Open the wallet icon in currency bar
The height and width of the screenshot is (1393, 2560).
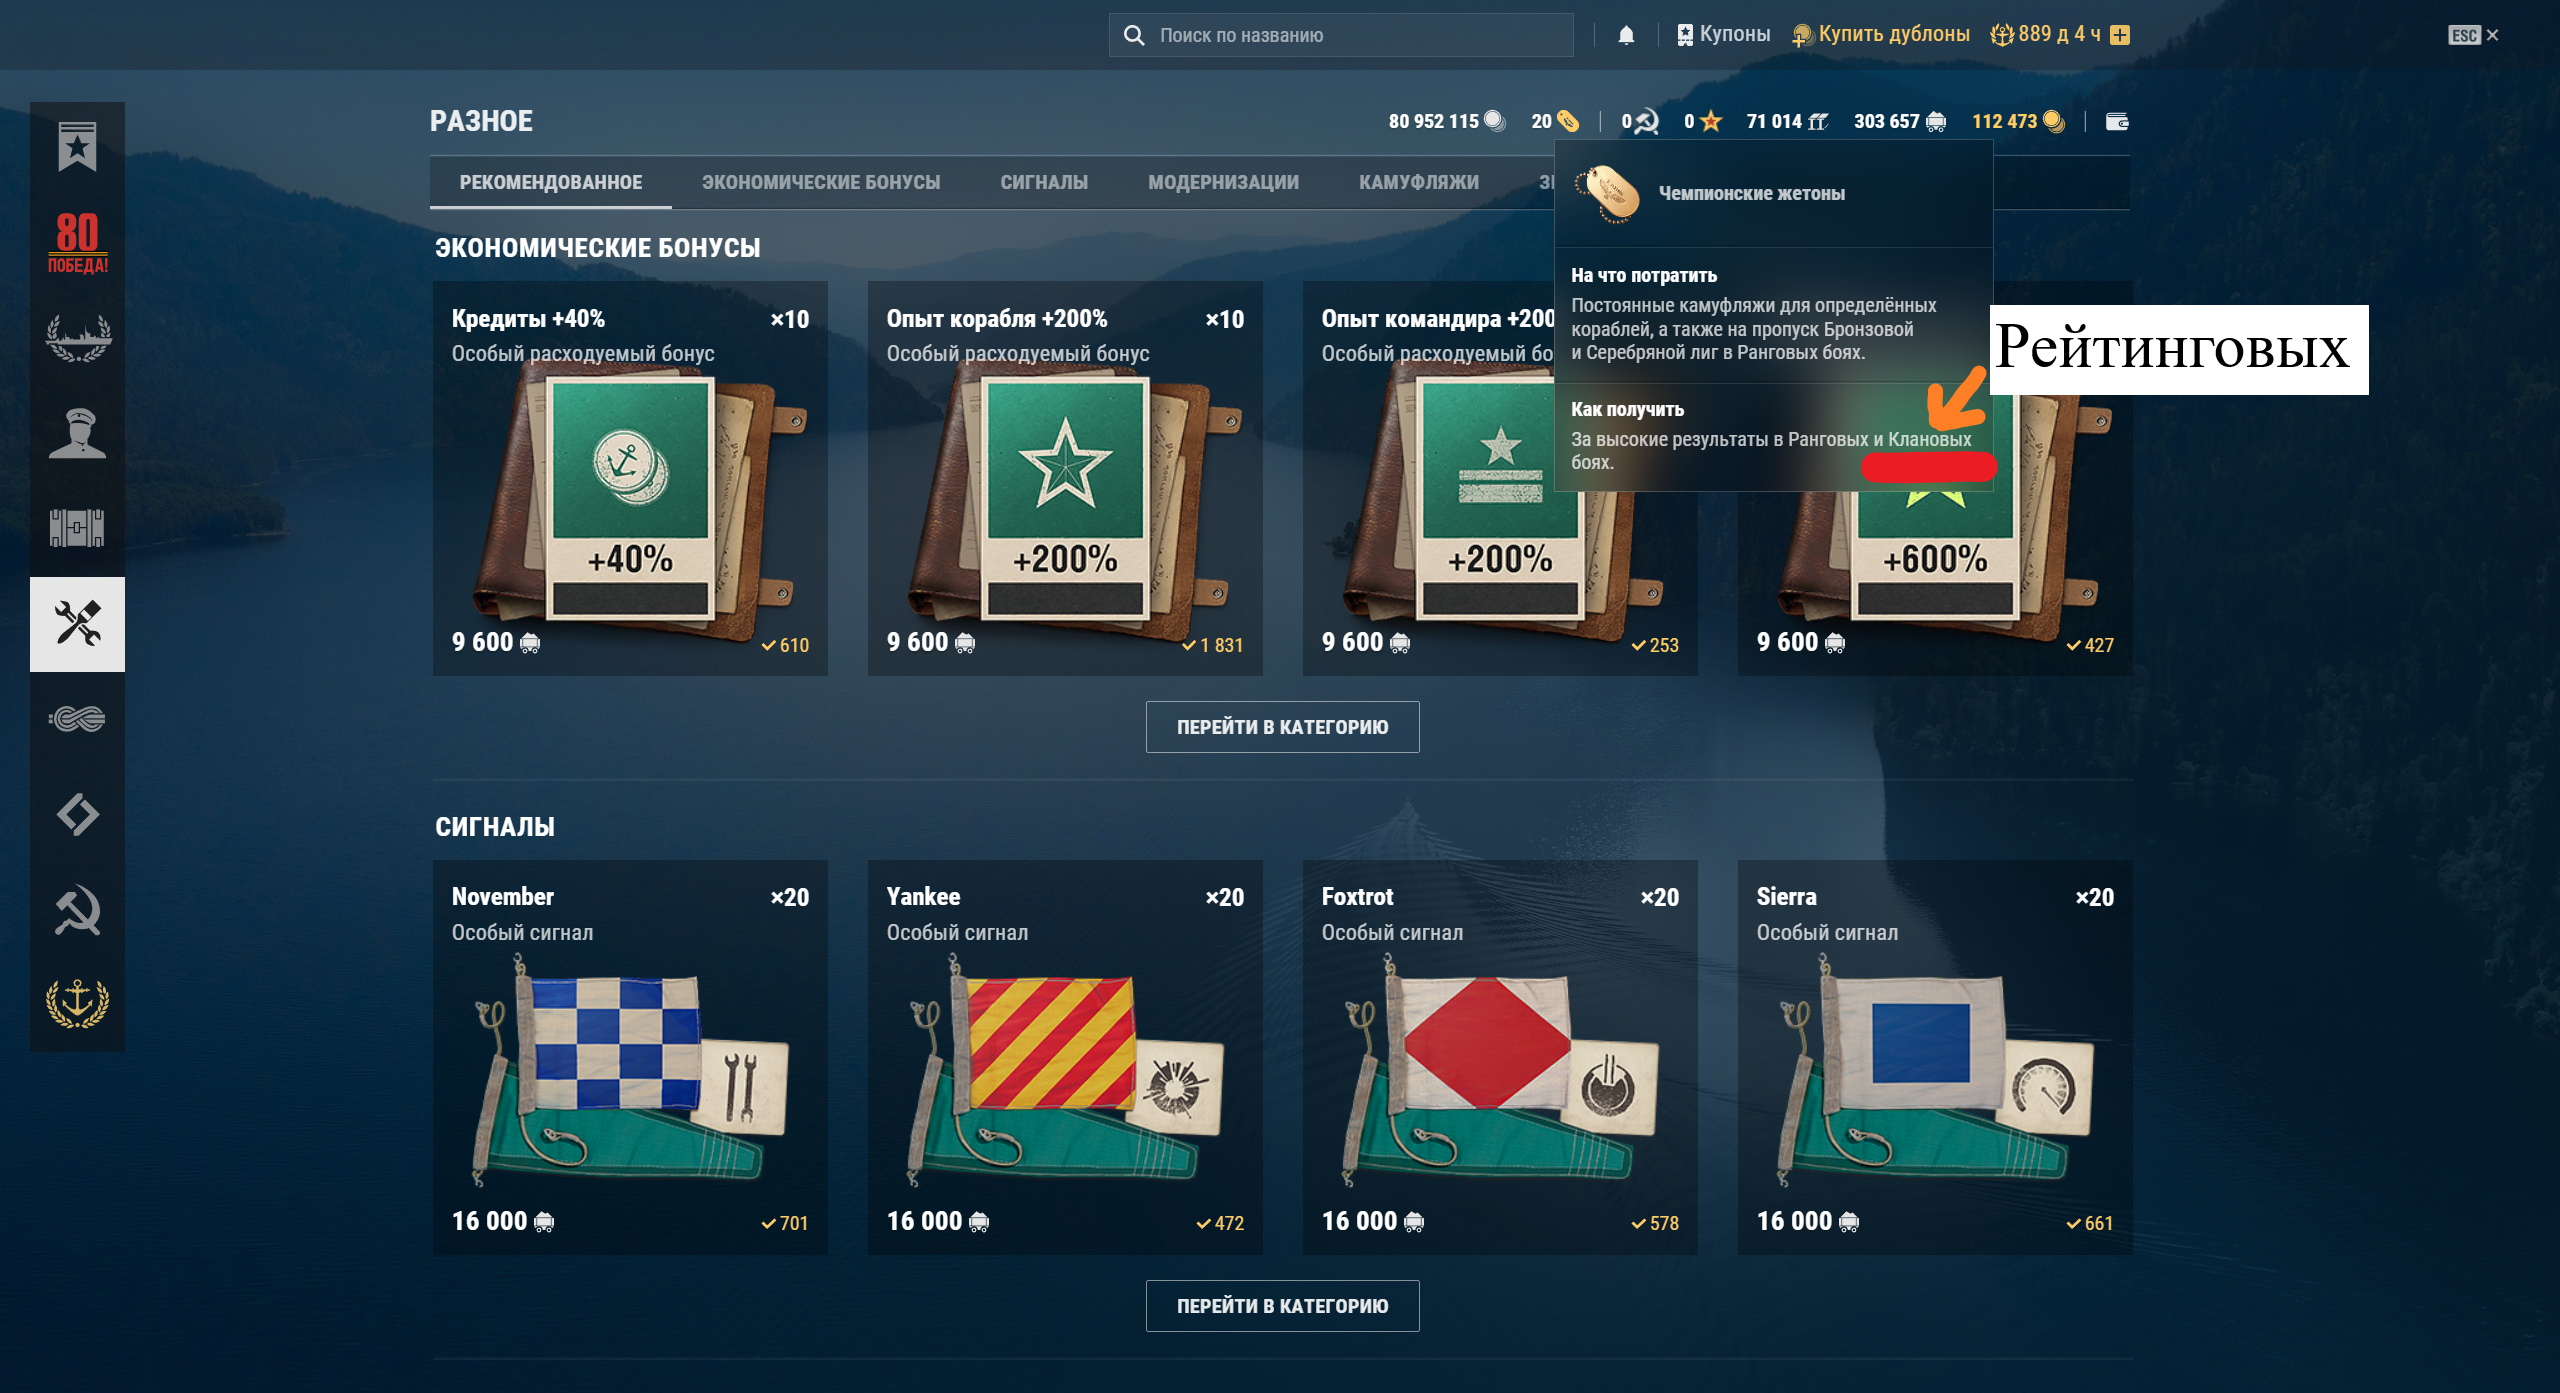coord(2117,121)
